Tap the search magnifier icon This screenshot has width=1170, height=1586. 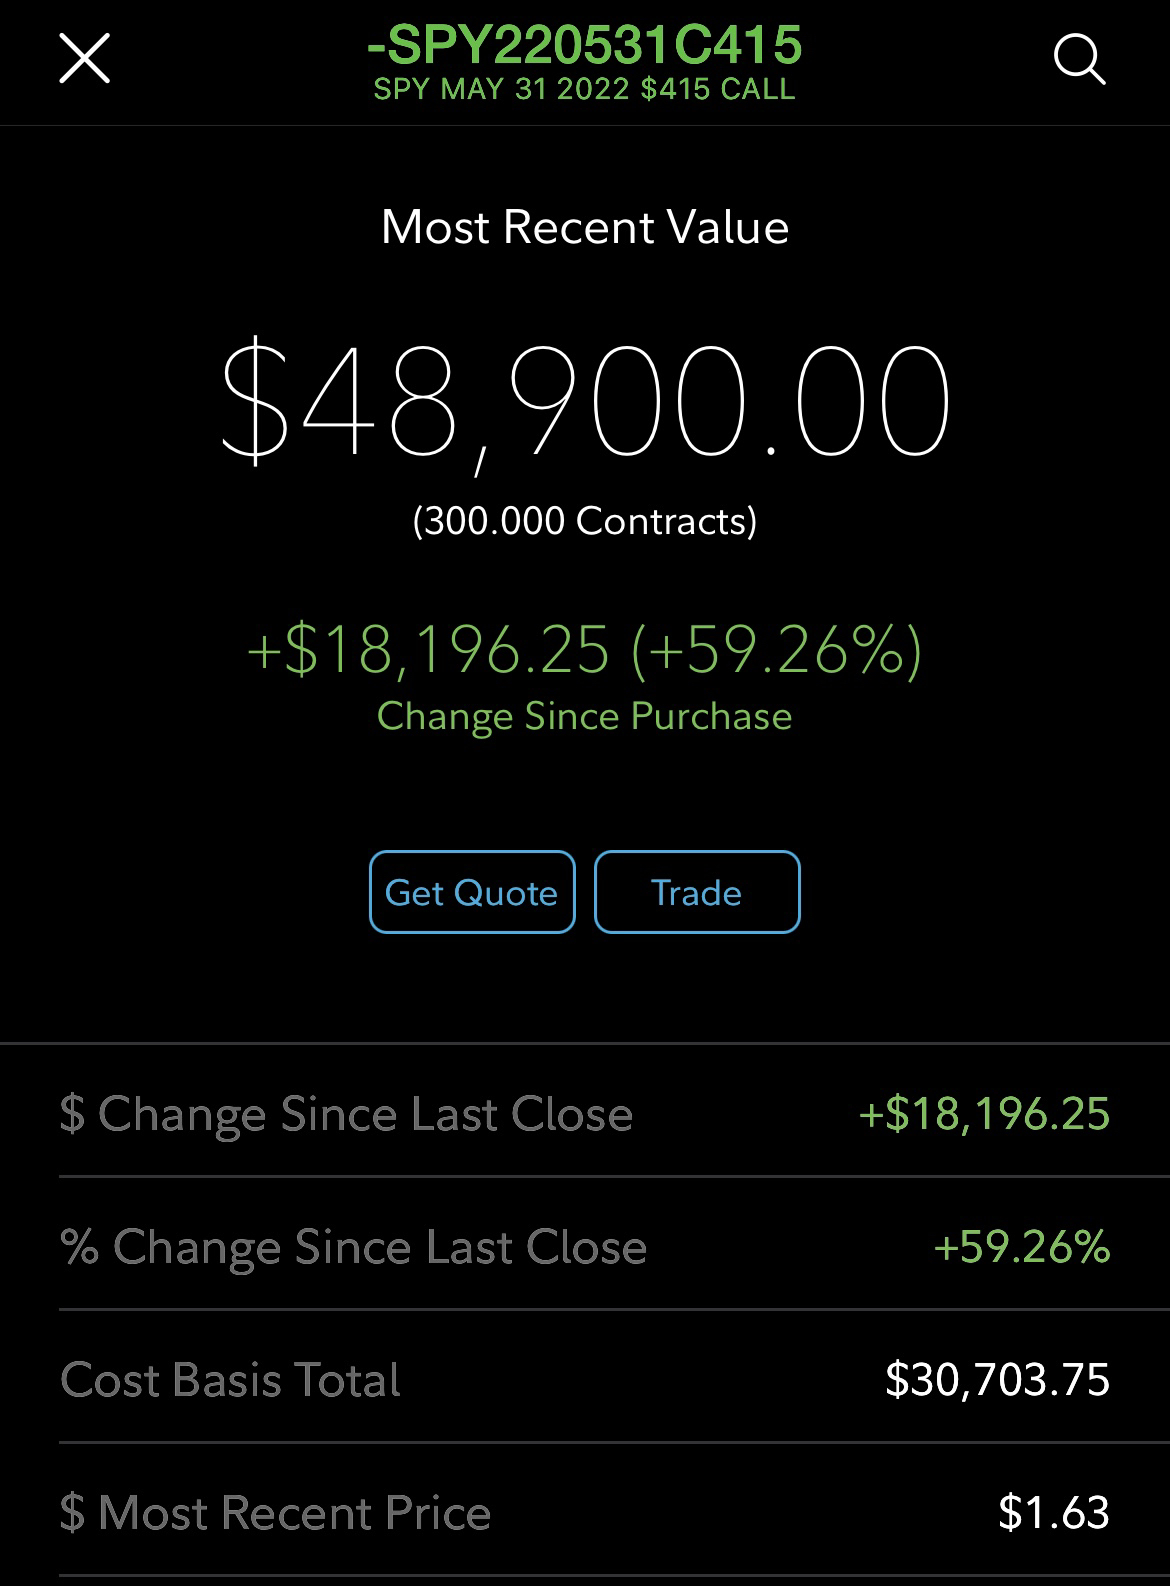tap(1079, 60)
